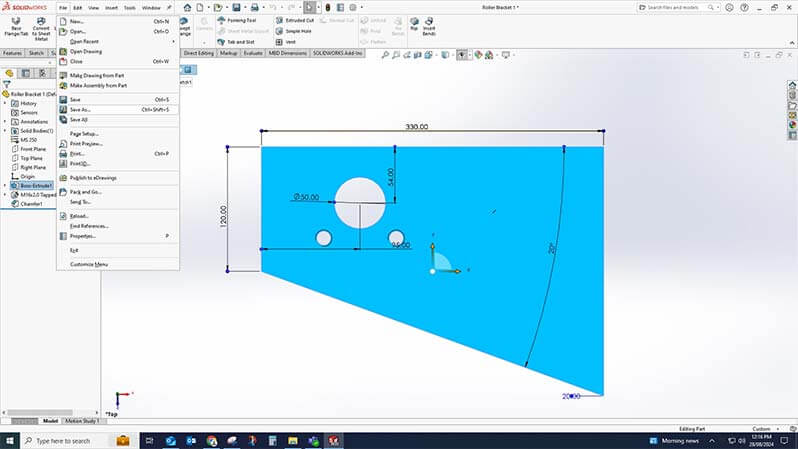
Task: Expand the History tree node
Action: (5, 103)
